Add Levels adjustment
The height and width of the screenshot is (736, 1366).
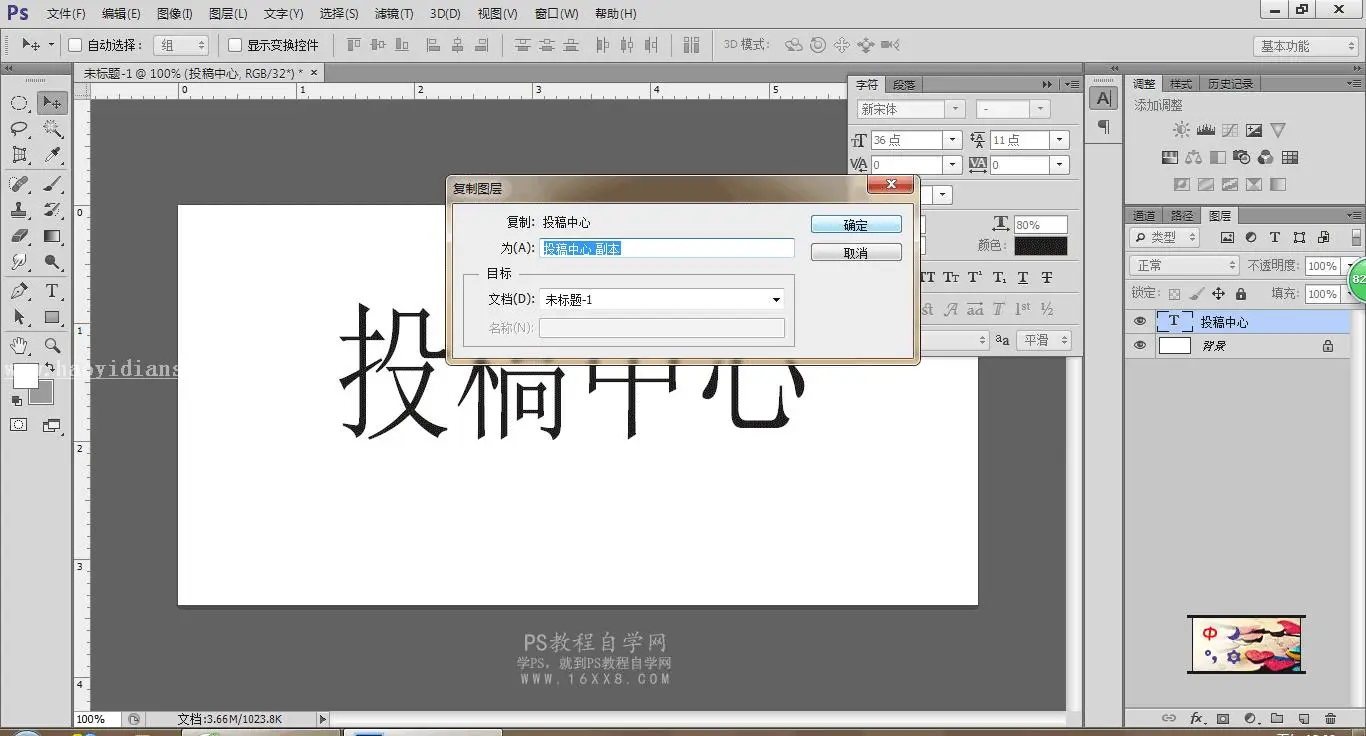pos(1206,130)
